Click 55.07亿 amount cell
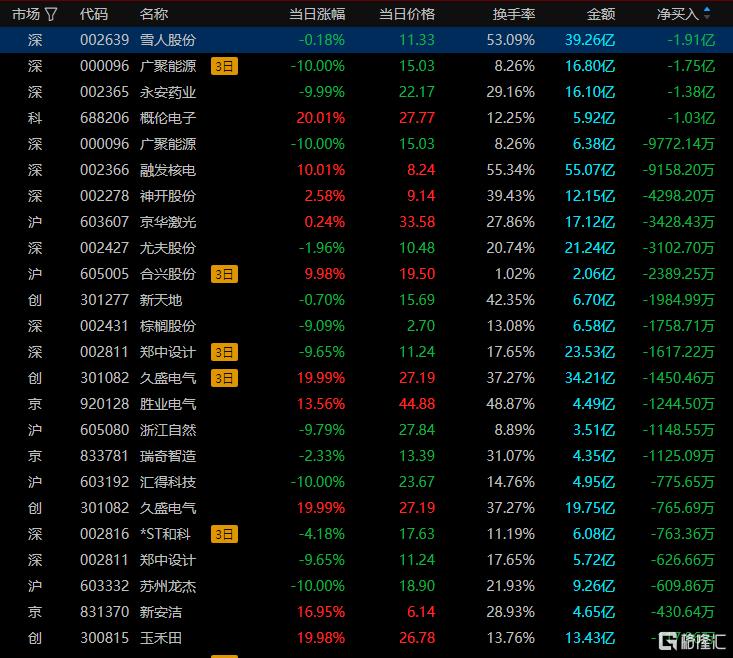Viewport: 733px width, 658px height. pos(590,170)
